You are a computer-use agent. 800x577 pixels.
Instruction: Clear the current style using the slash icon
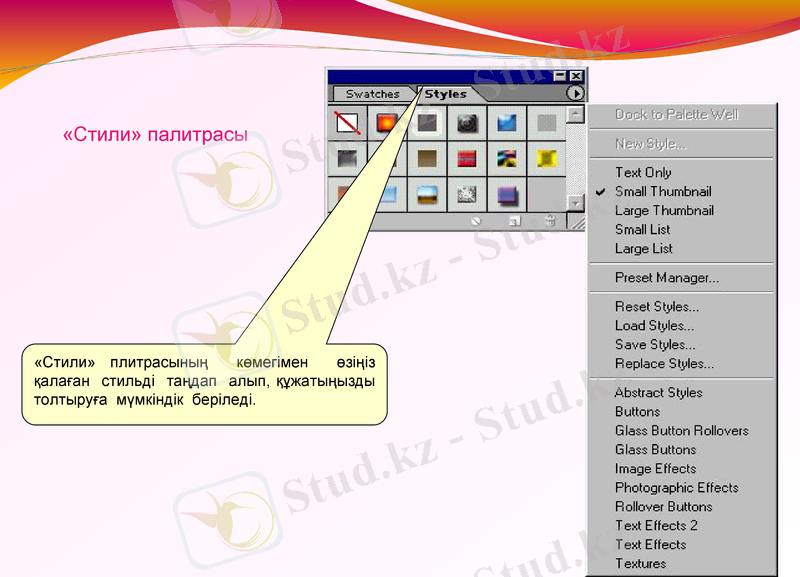[475, 220]
